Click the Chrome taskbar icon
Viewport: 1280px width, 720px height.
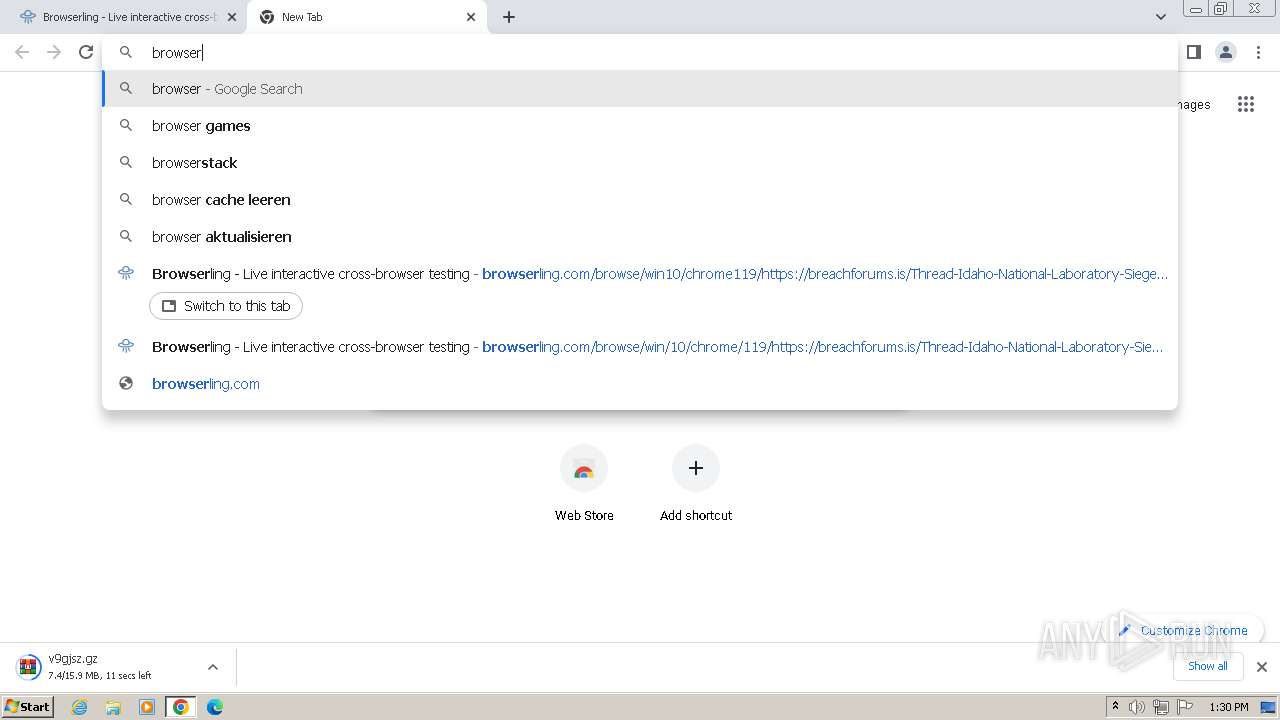point(180,707)
